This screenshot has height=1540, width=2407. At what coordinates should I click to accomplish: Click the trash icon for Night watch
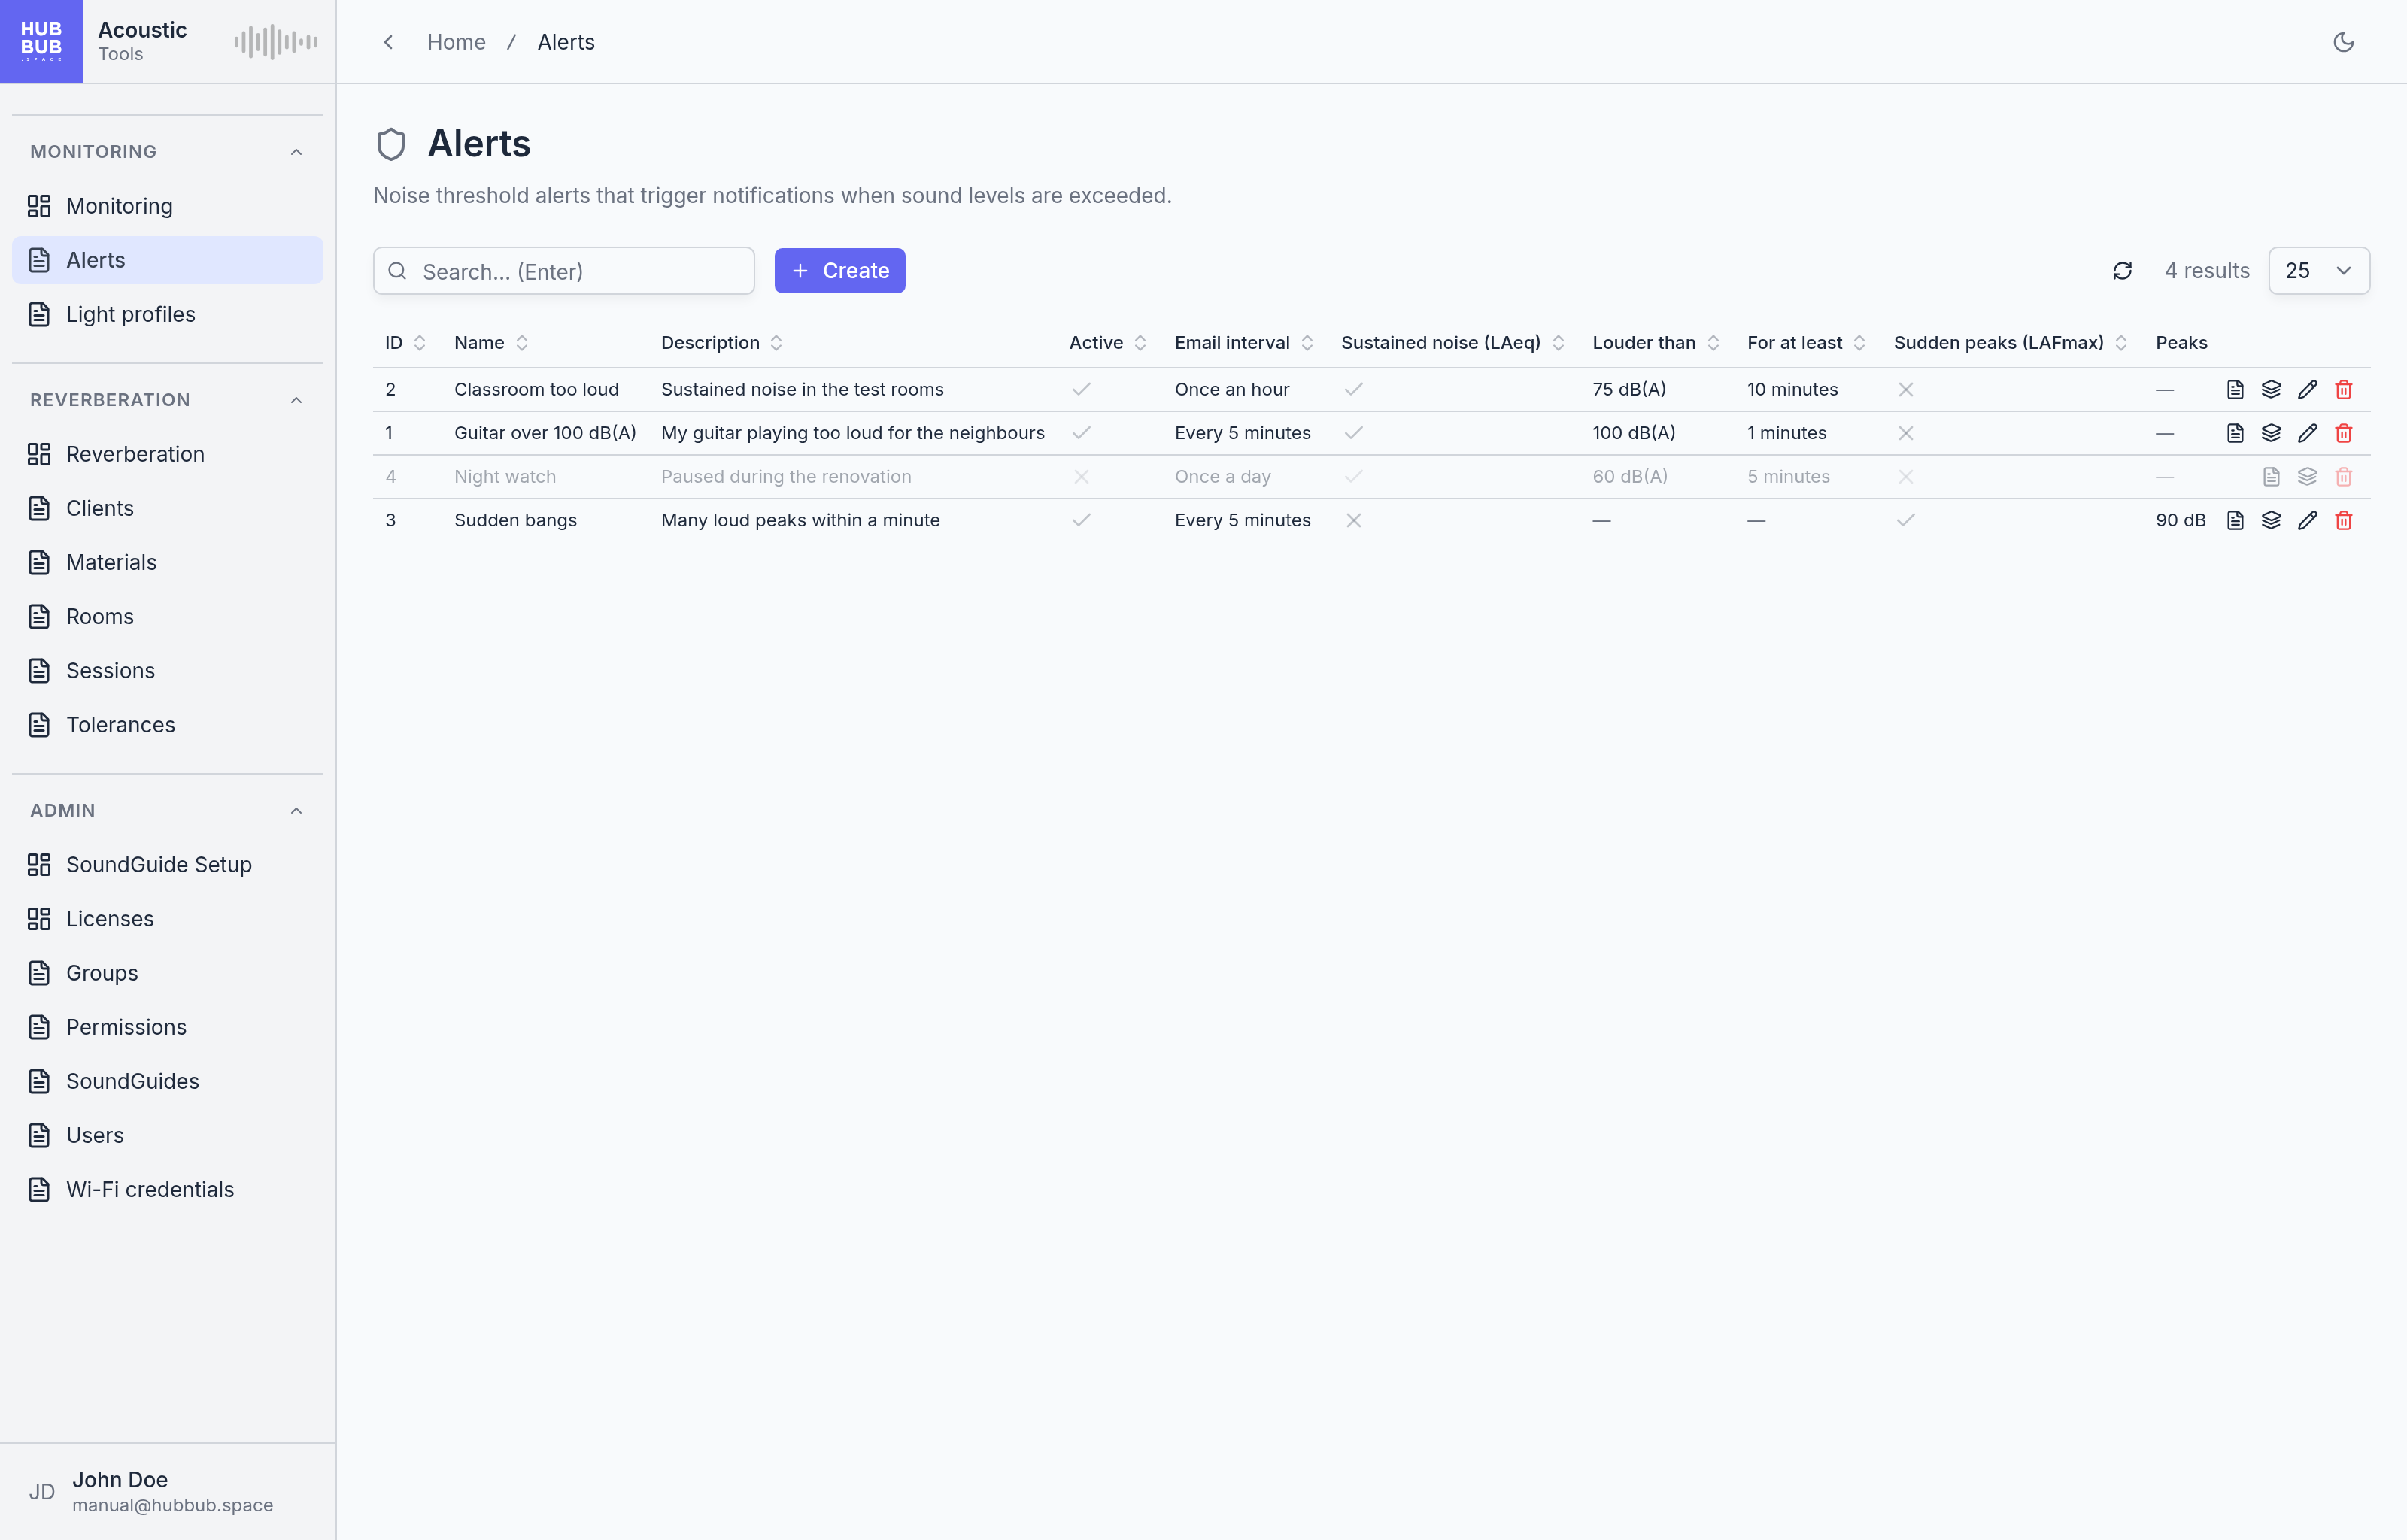click(x=2343, y=477)
